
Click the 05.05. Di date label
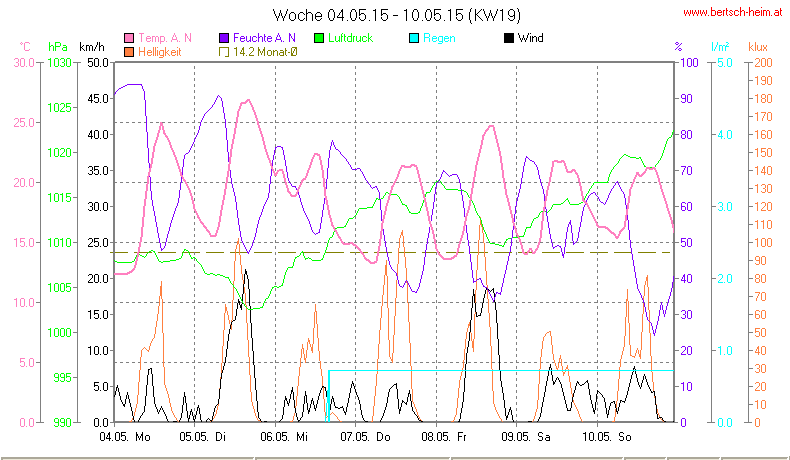pyautogui.click(x=203, y=437)
